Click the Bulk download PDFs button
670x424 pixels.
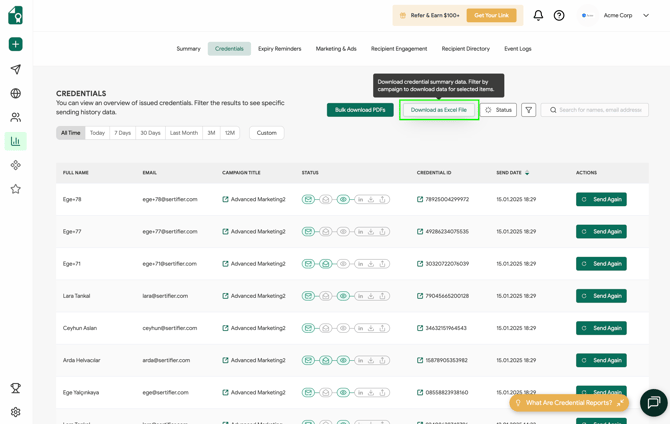[x=360, y=110]
